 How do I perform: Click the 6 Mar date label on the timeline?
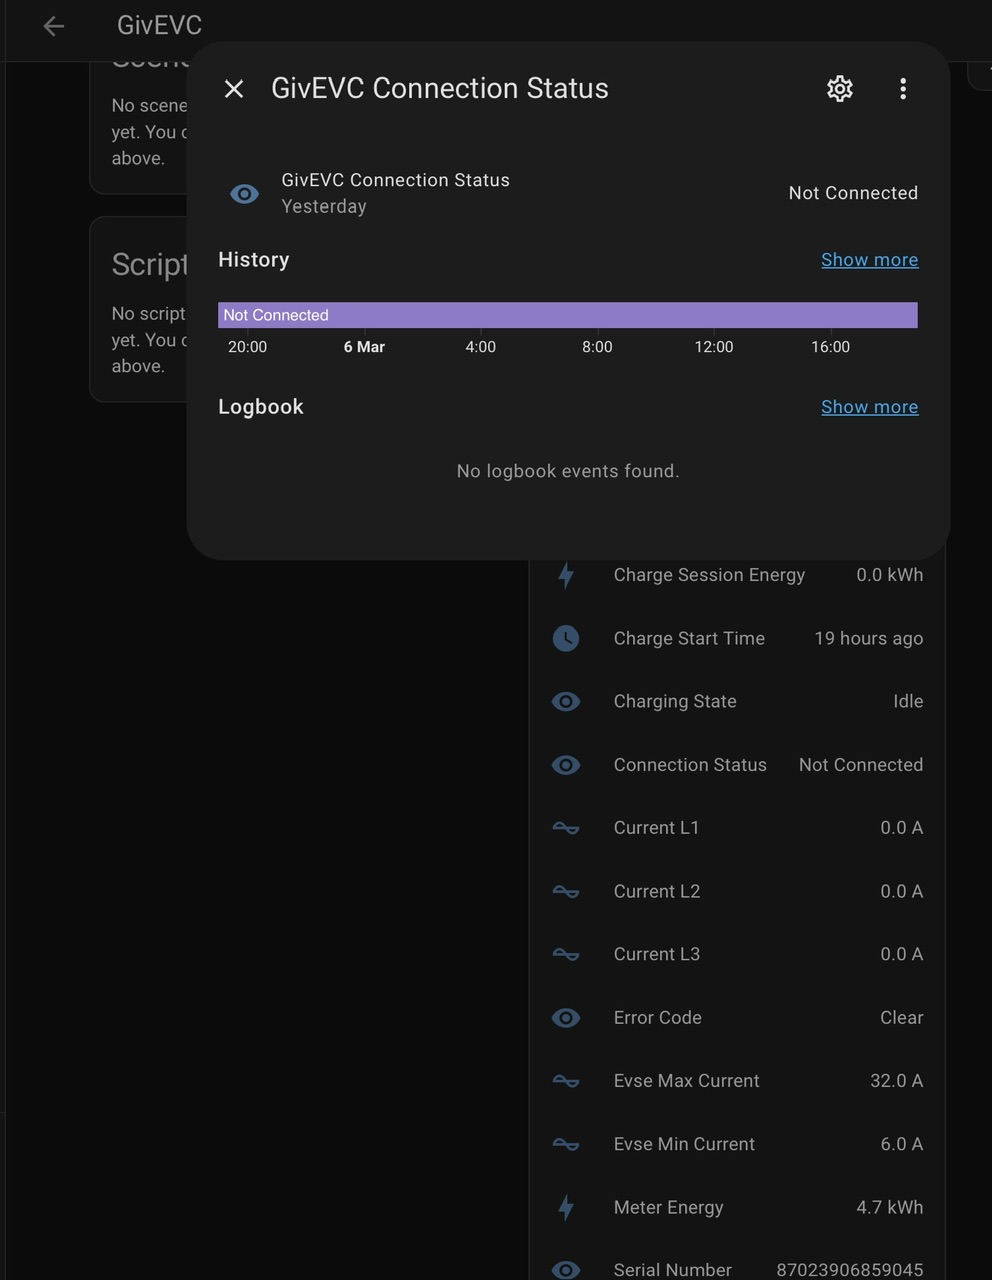[364, 347]
